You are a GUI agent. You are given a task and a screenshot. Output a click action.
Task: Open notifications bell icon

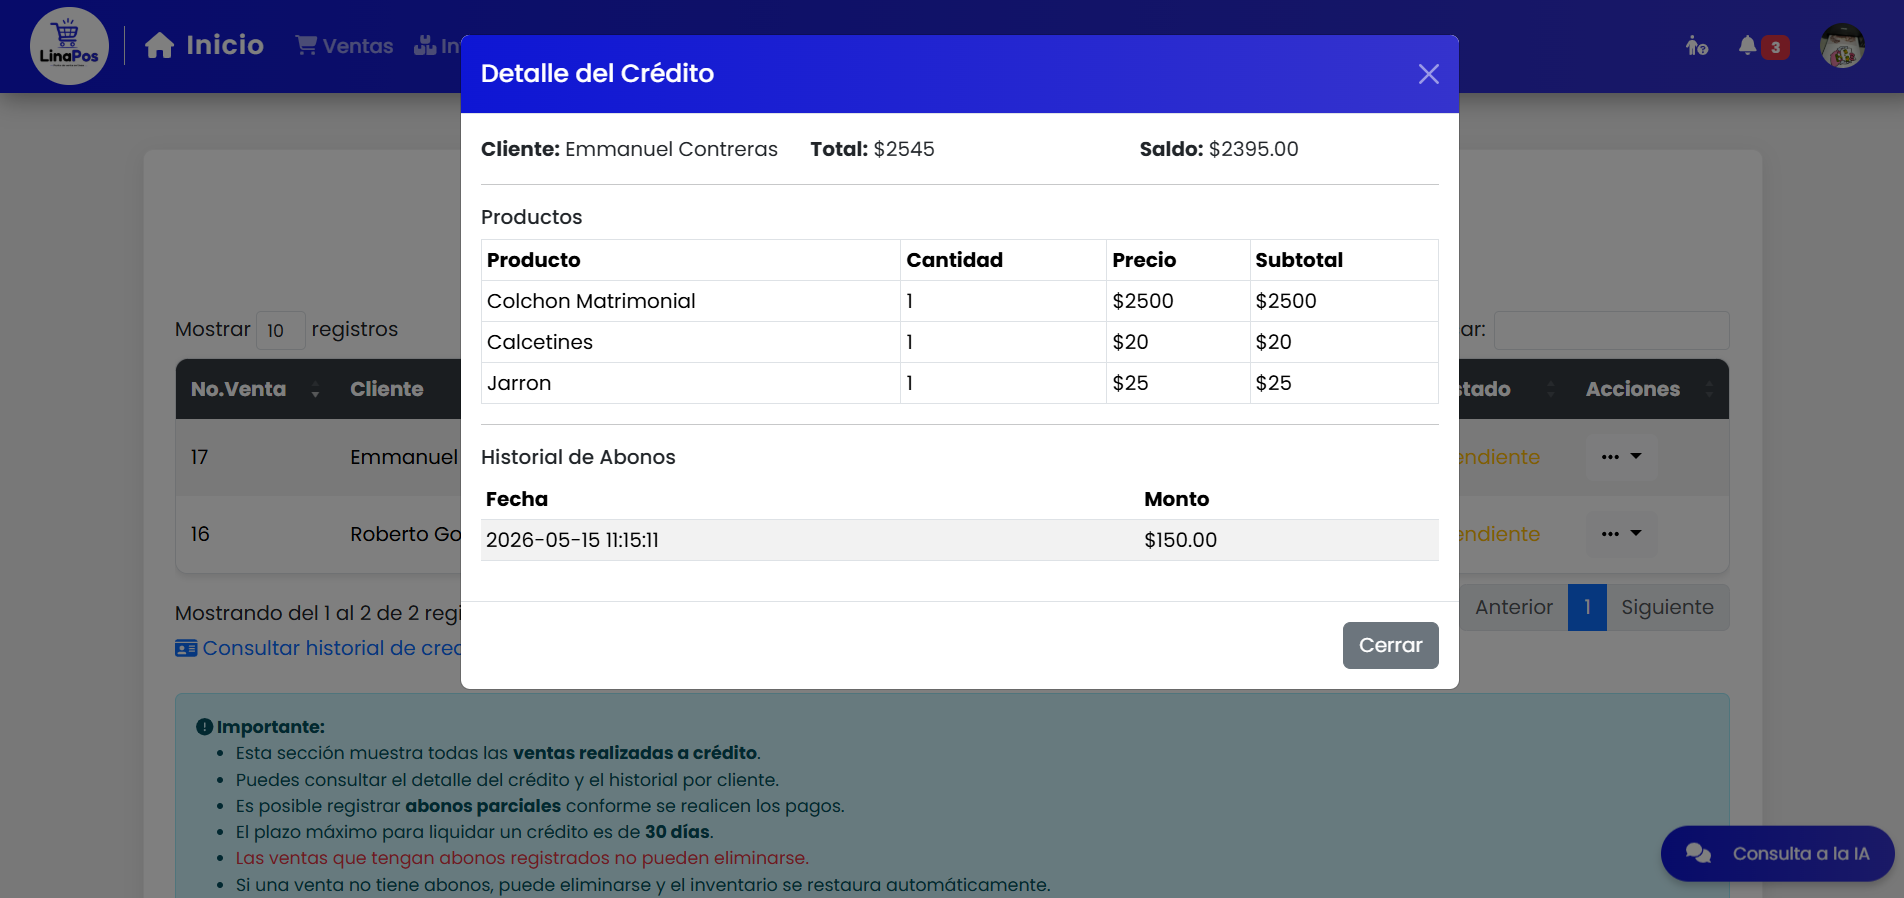point(1747,46)
